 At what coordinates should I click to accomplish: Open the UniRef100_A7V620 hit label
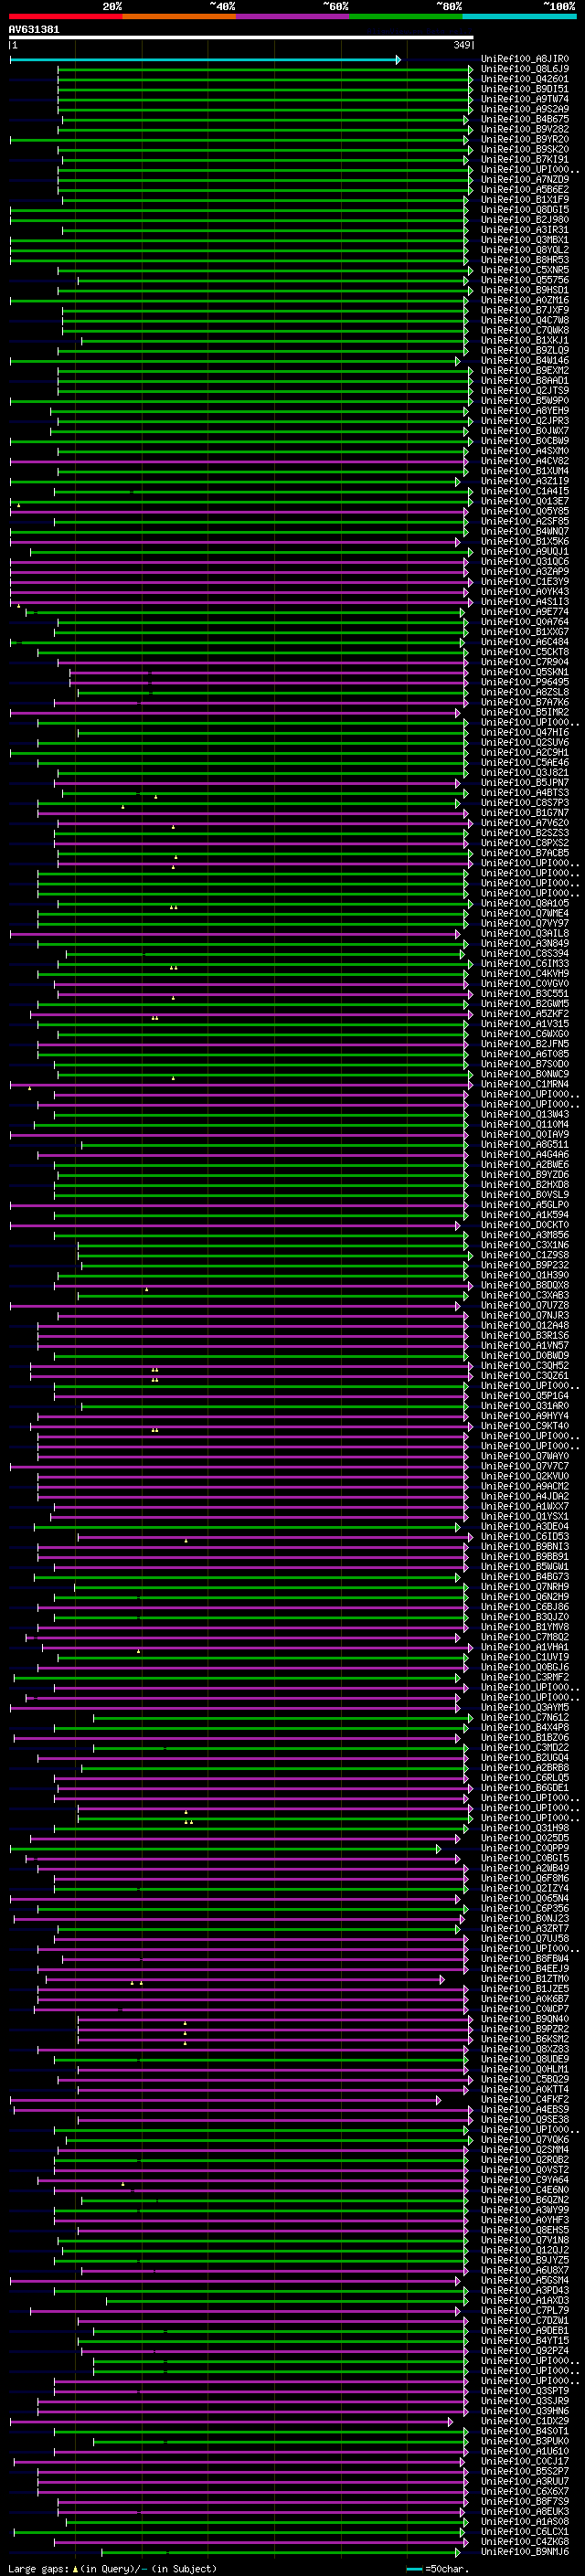(x=524, y=823)
